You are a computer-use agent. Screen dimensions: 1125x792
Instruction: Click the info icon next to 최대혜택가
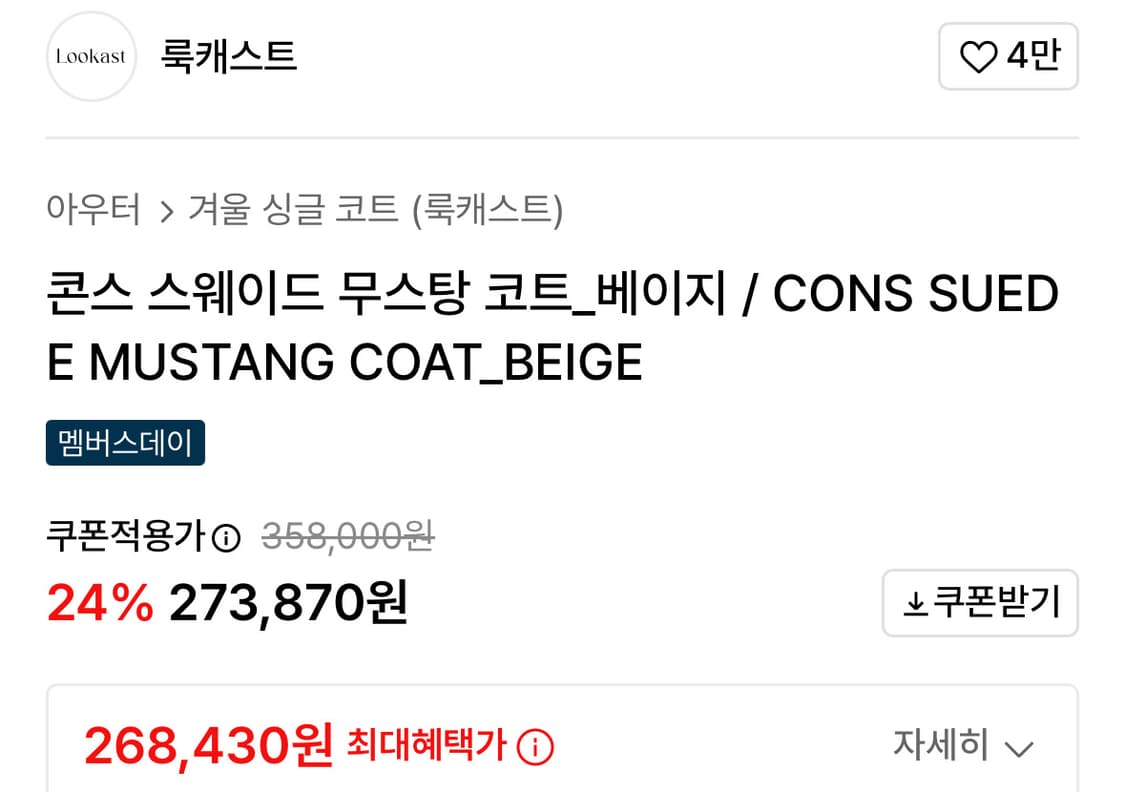point(537,745)
